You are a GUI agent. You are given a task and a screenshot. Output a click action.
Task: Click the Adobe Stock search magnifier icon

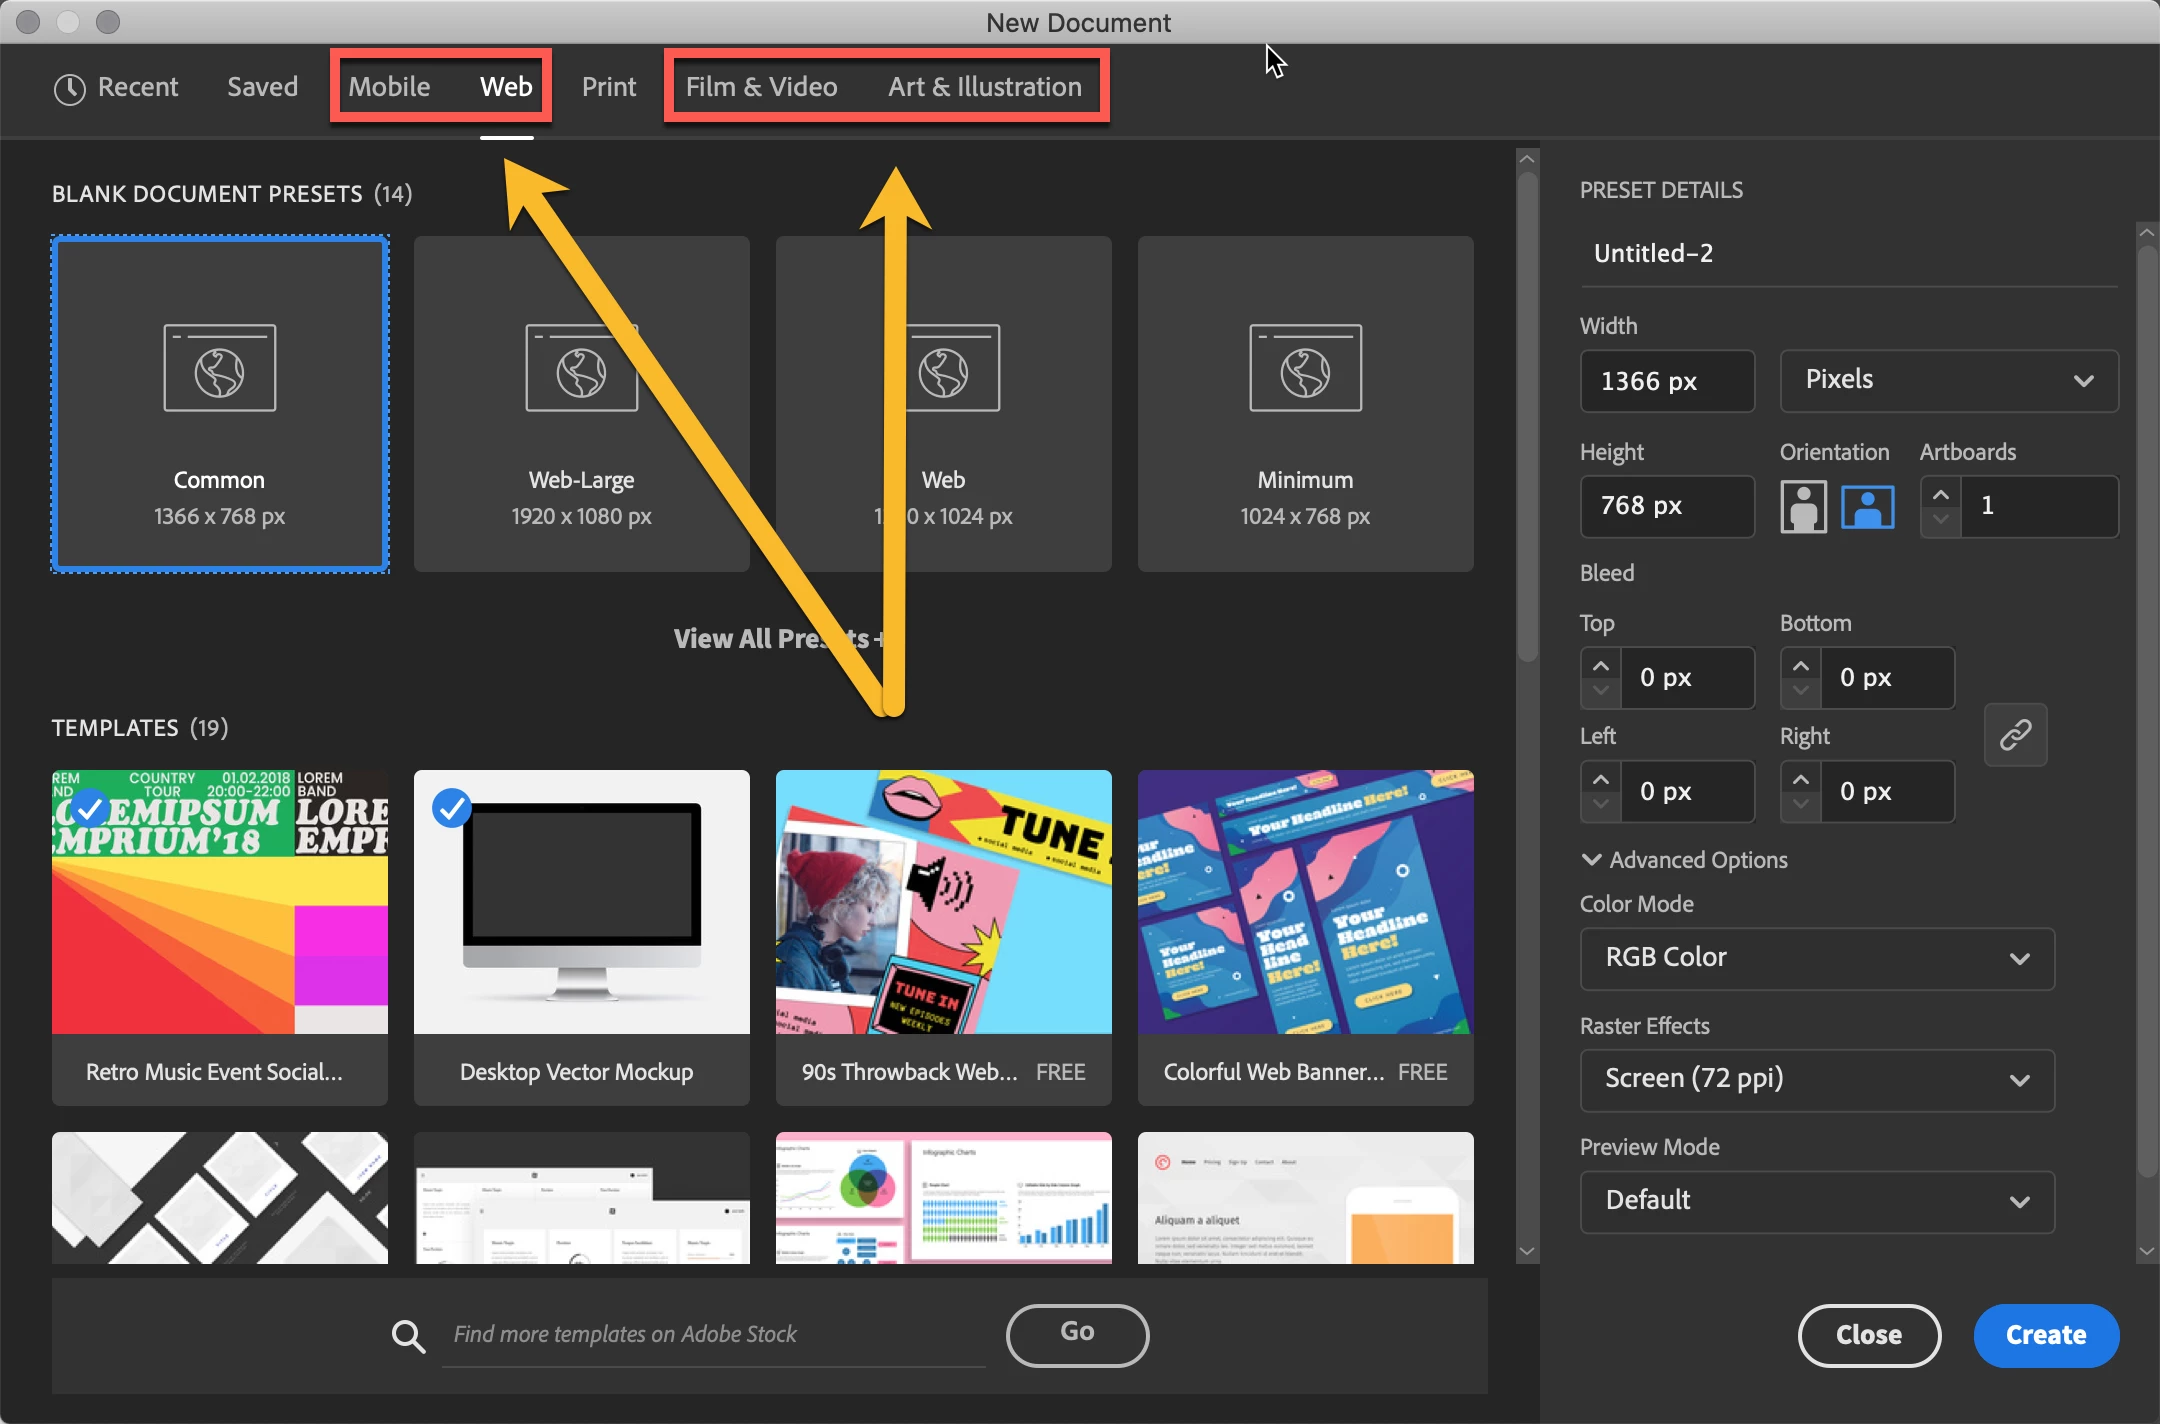click(x=408, y=1335)
